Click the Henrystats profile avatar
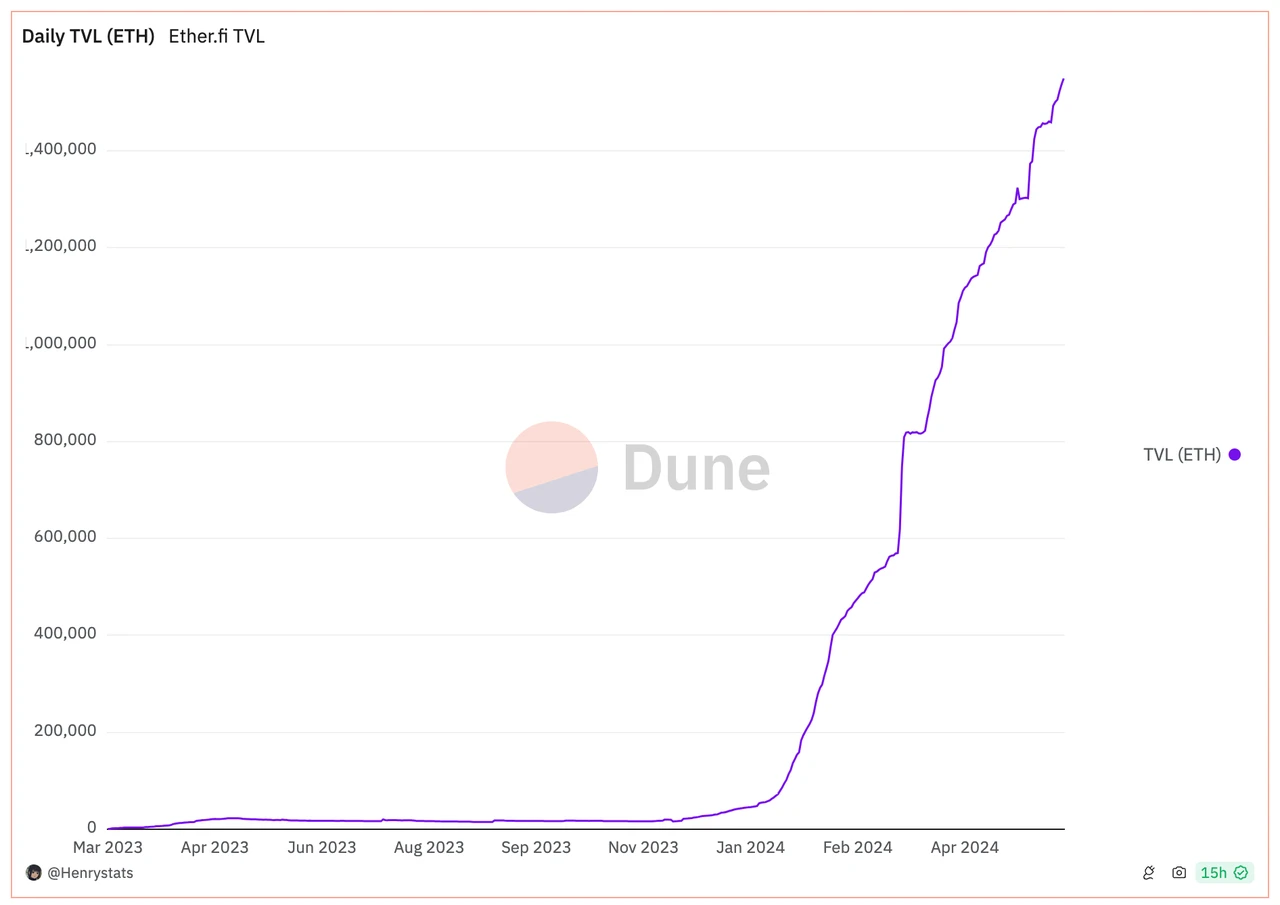1280x905 pixels. 34,873
